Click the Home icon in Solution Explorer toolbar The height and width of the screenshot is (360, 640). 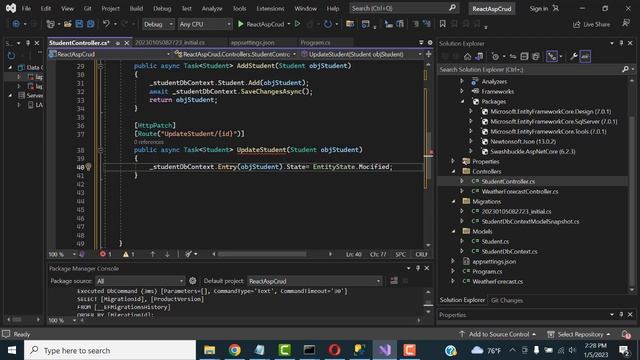[467, 56]
